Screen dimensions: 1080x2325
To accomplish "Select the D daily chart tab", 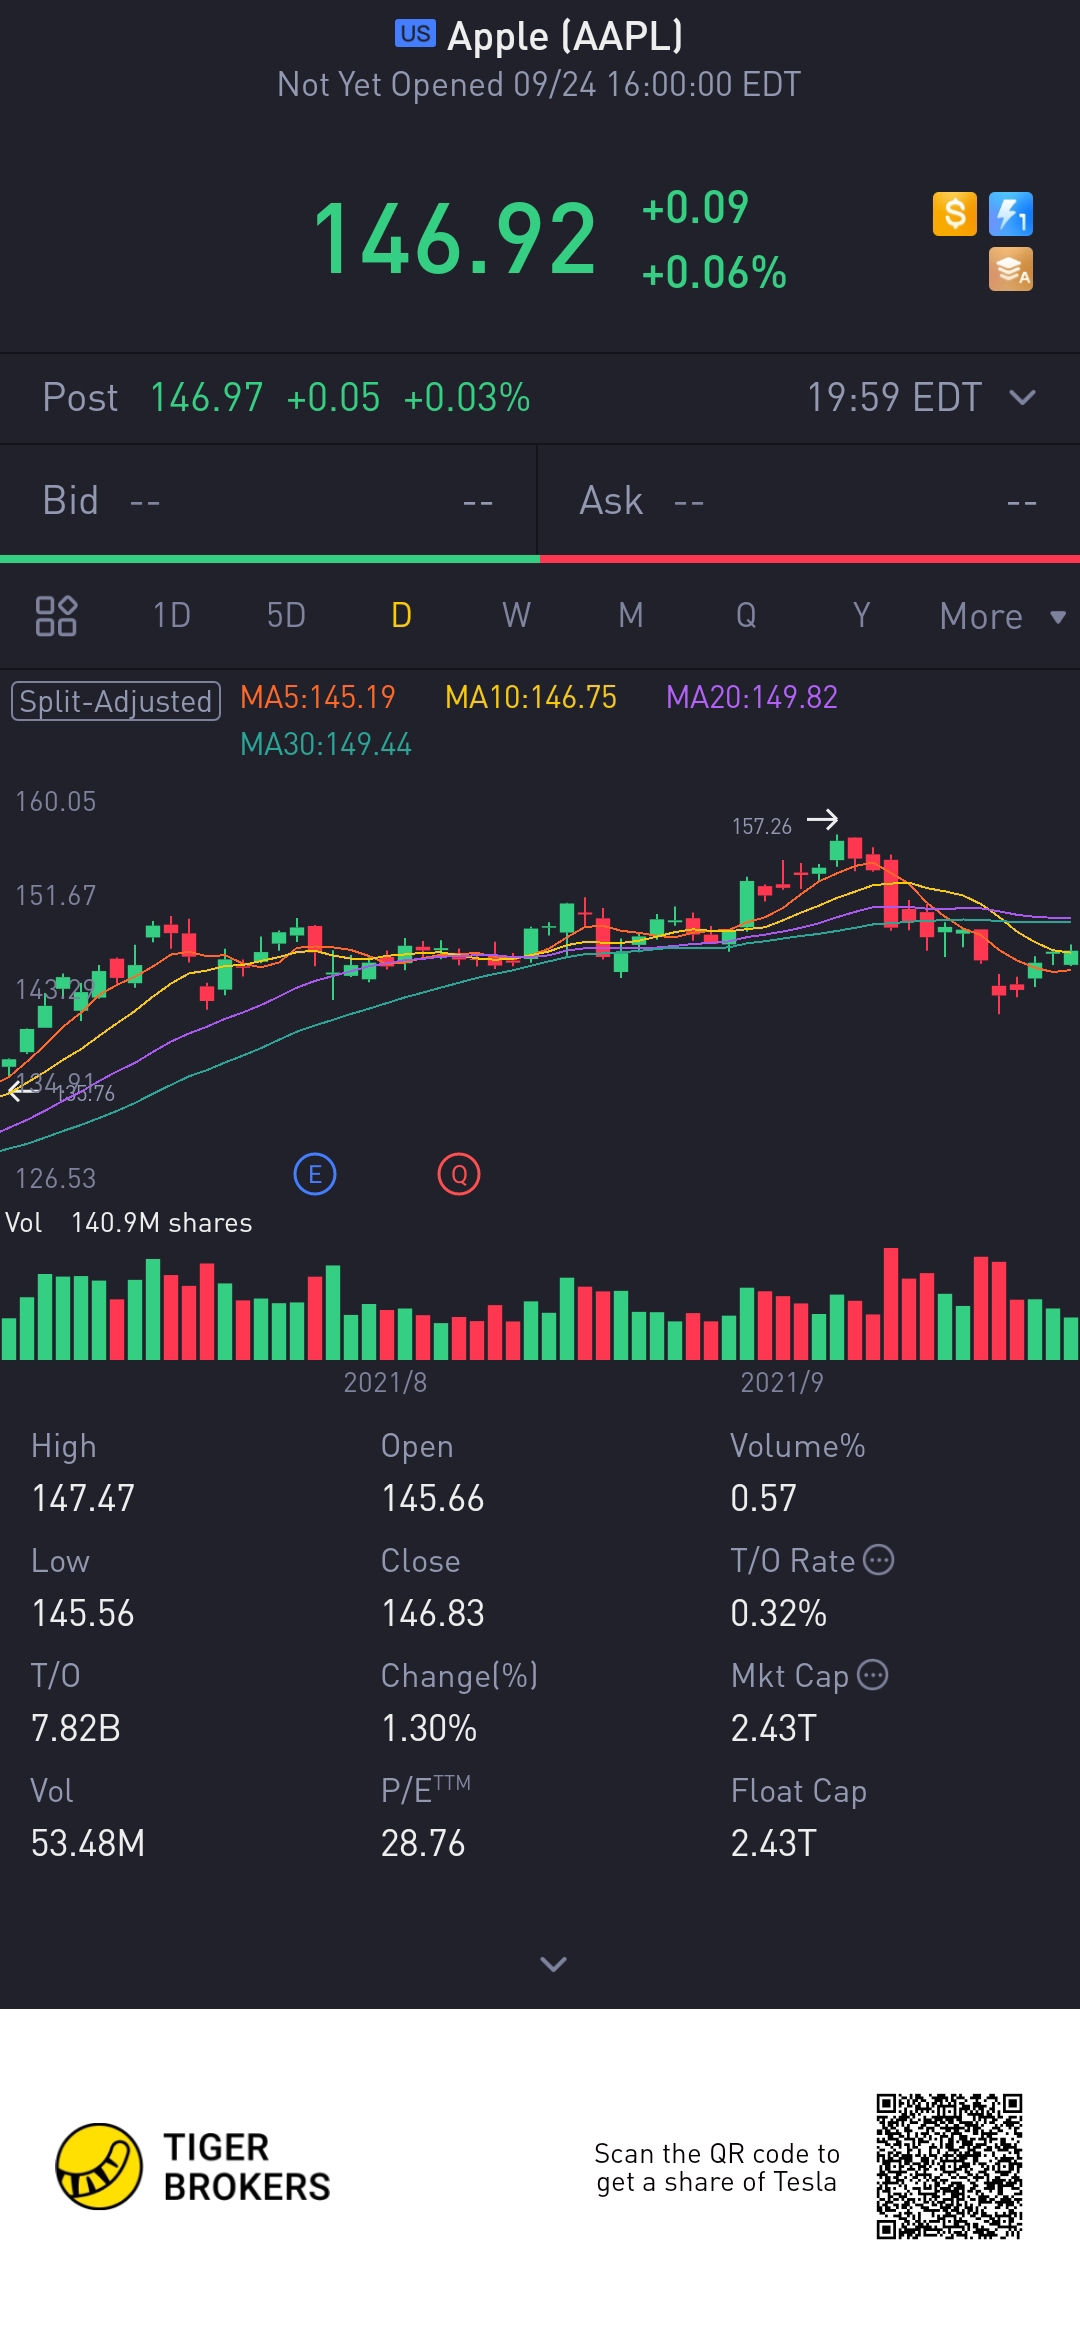I will pyautogui.click(x=401, y=615).
